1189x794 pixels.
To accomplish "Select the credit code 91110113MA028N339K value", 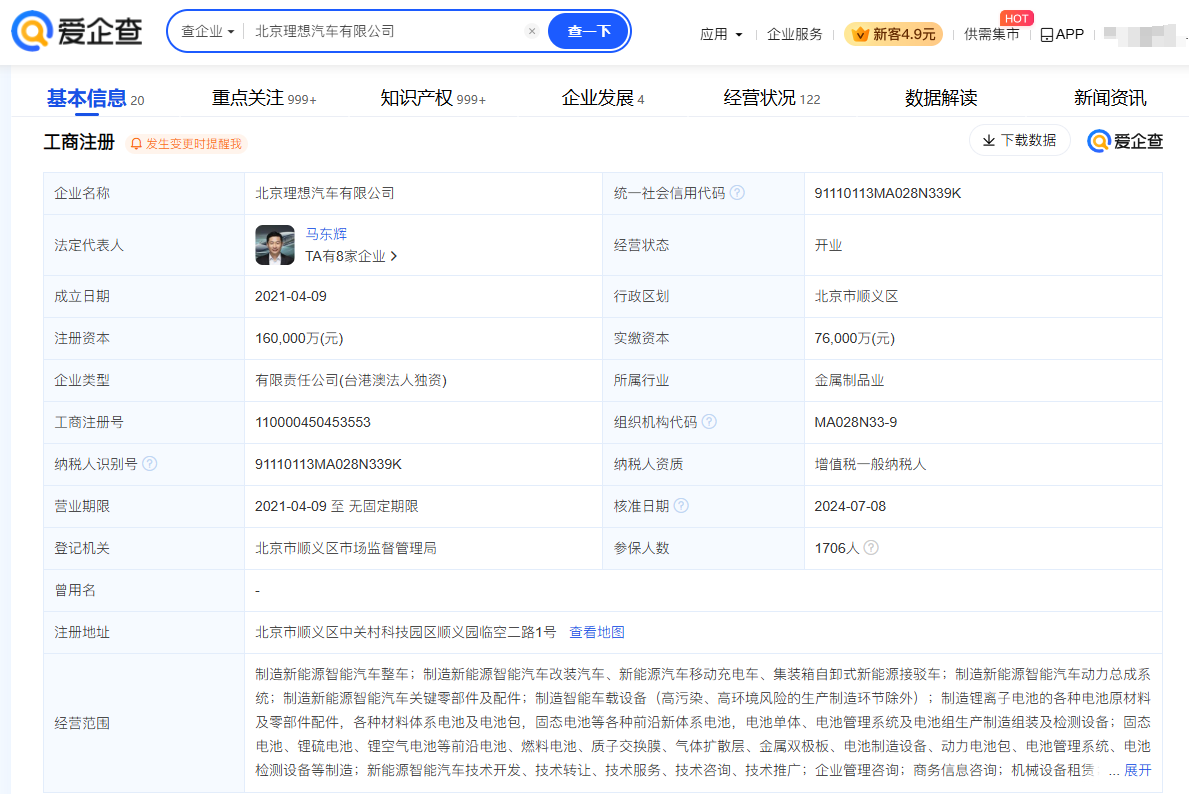I will pyautogui.click(x=887, y=193).
